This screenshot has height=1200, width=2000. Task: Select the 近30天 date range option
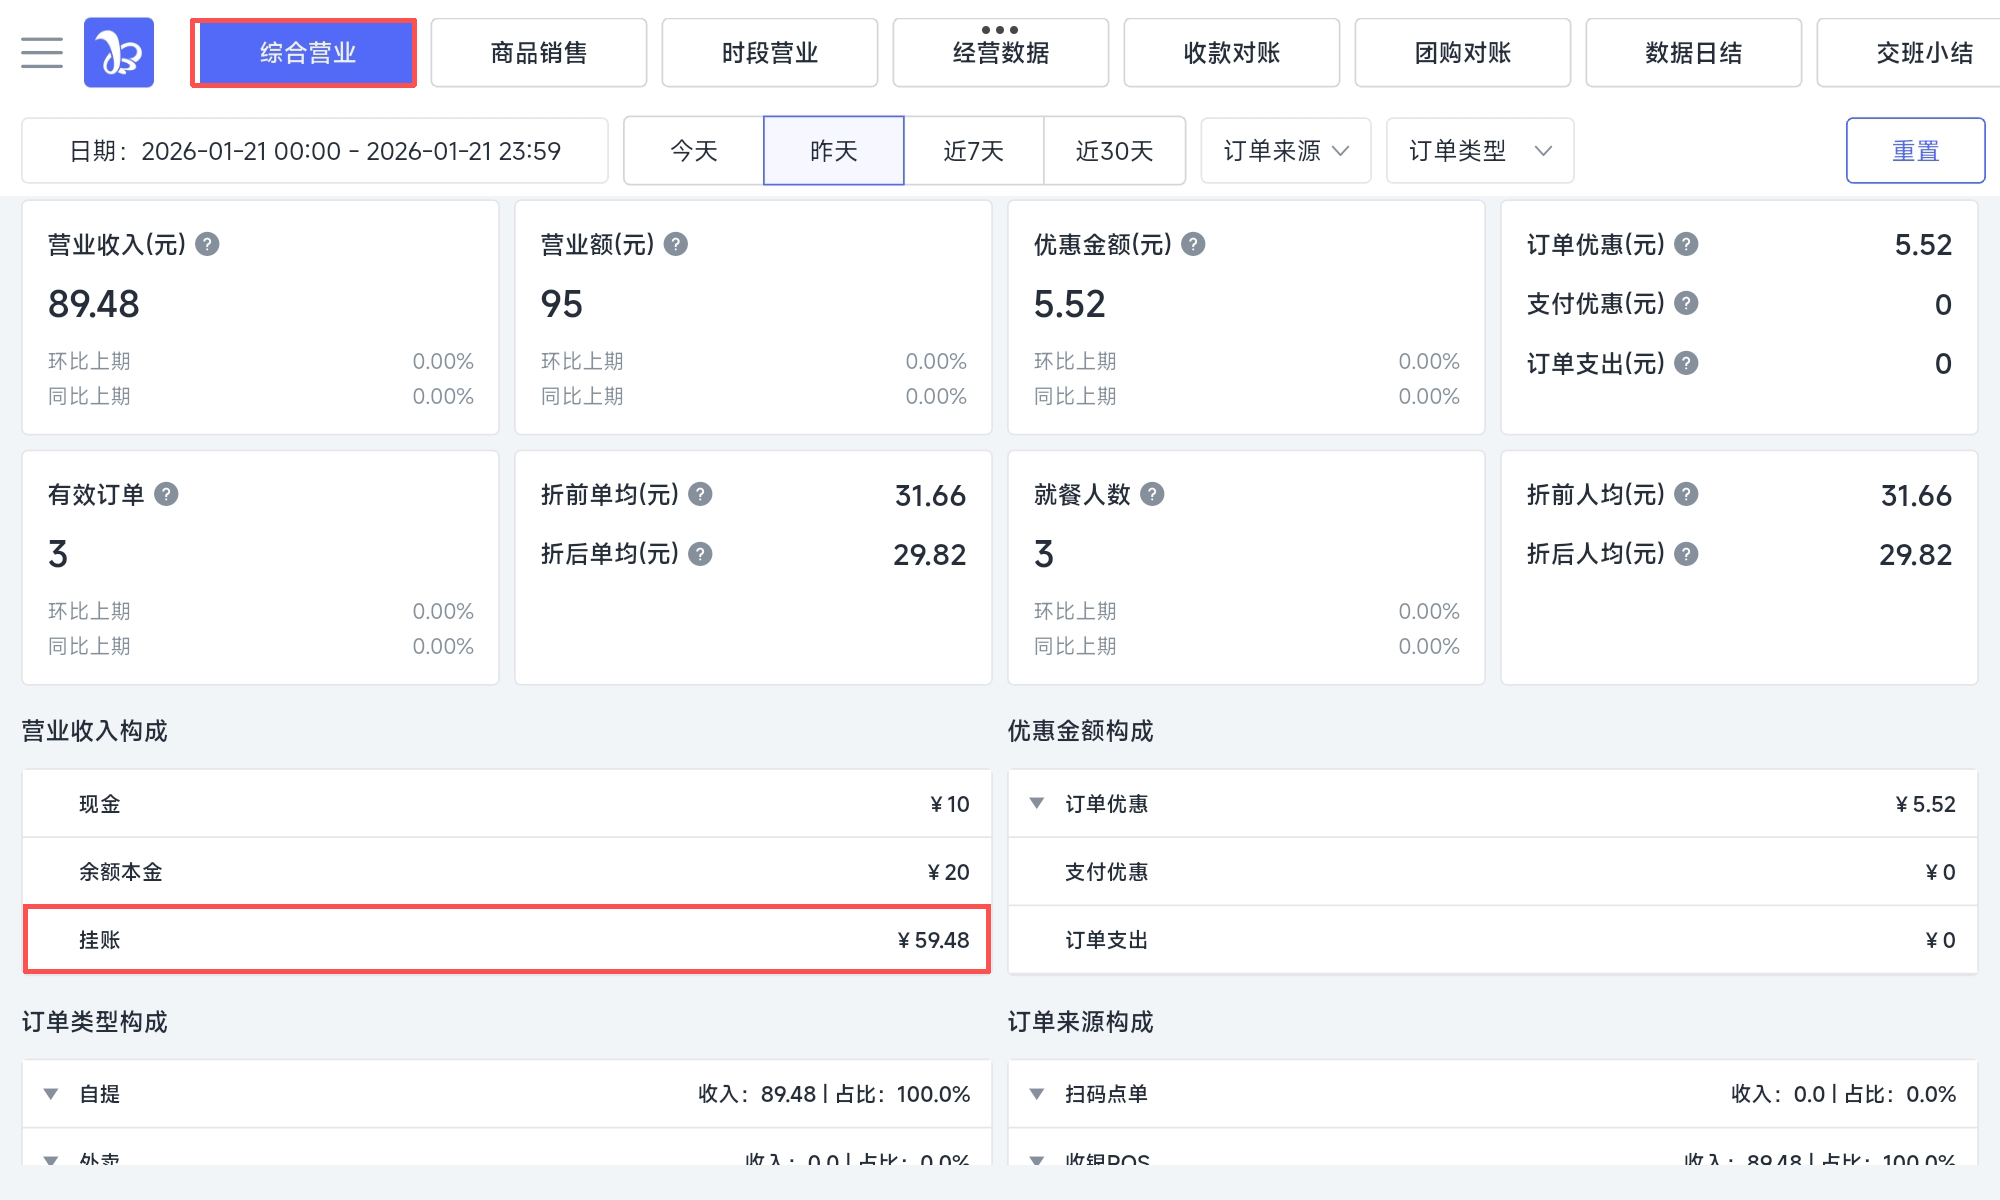(x=1114, y=151)
